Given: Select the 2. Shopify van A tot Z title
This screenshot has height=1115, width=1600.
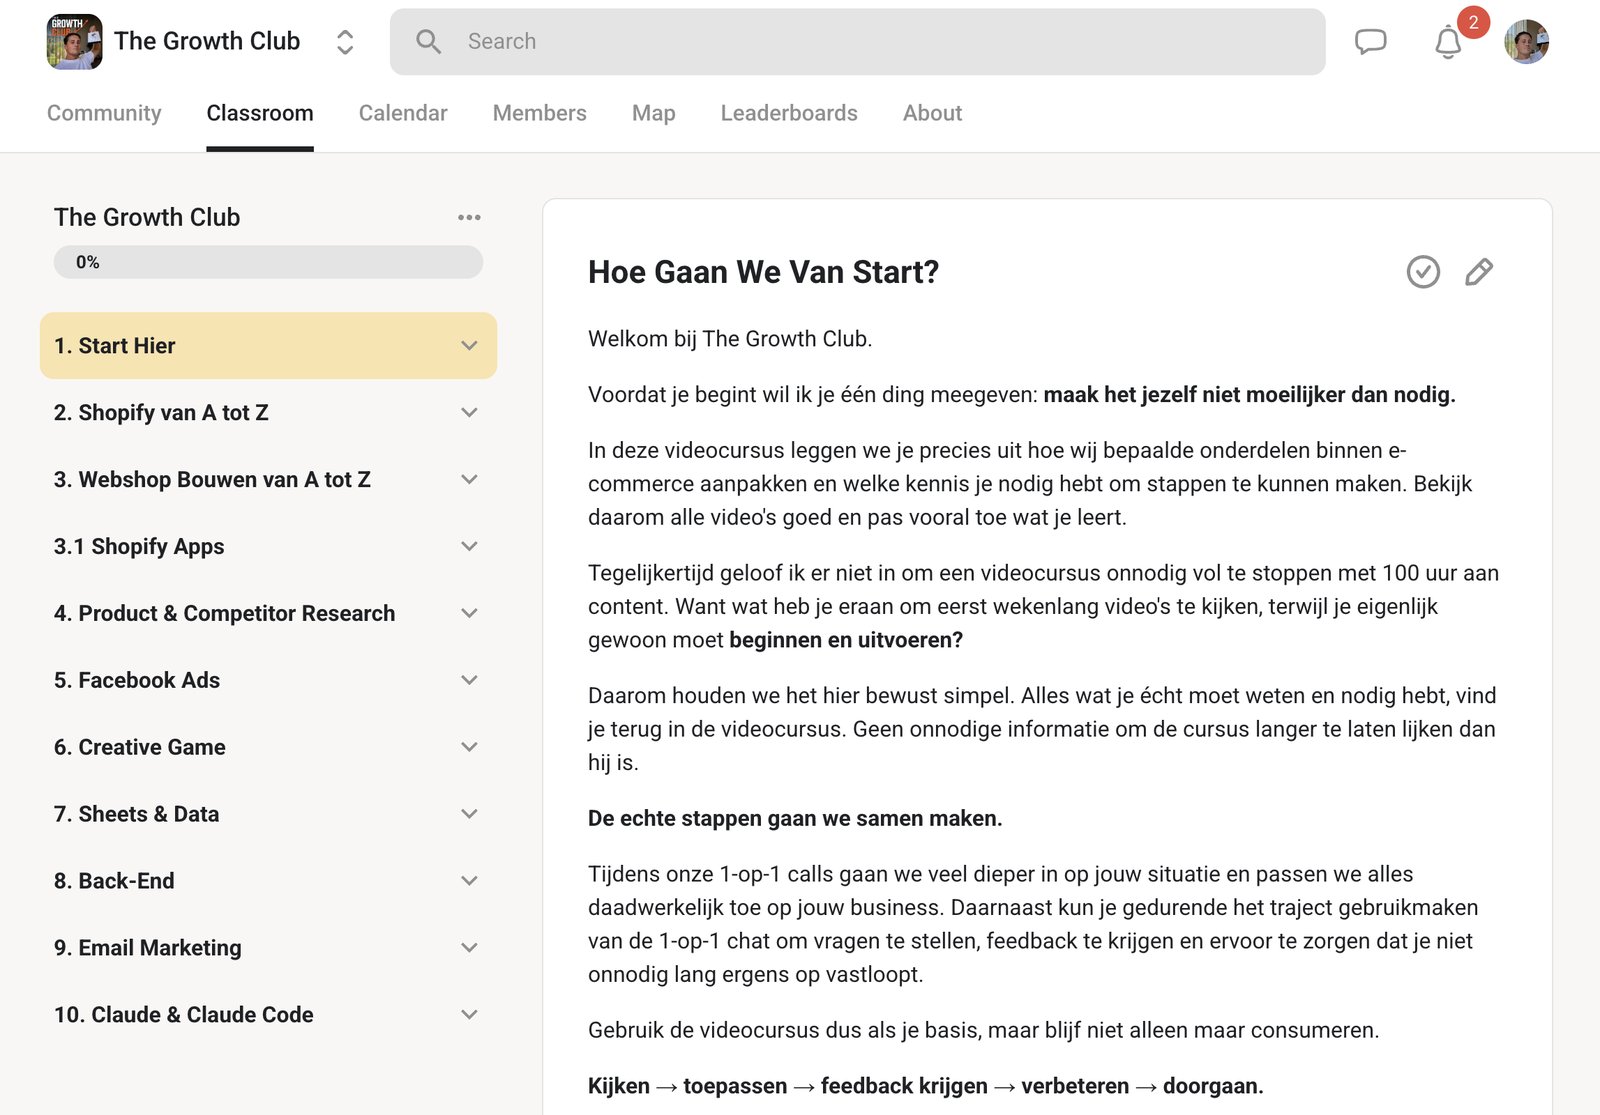Looking at the screenshot, I should [161, 413].
